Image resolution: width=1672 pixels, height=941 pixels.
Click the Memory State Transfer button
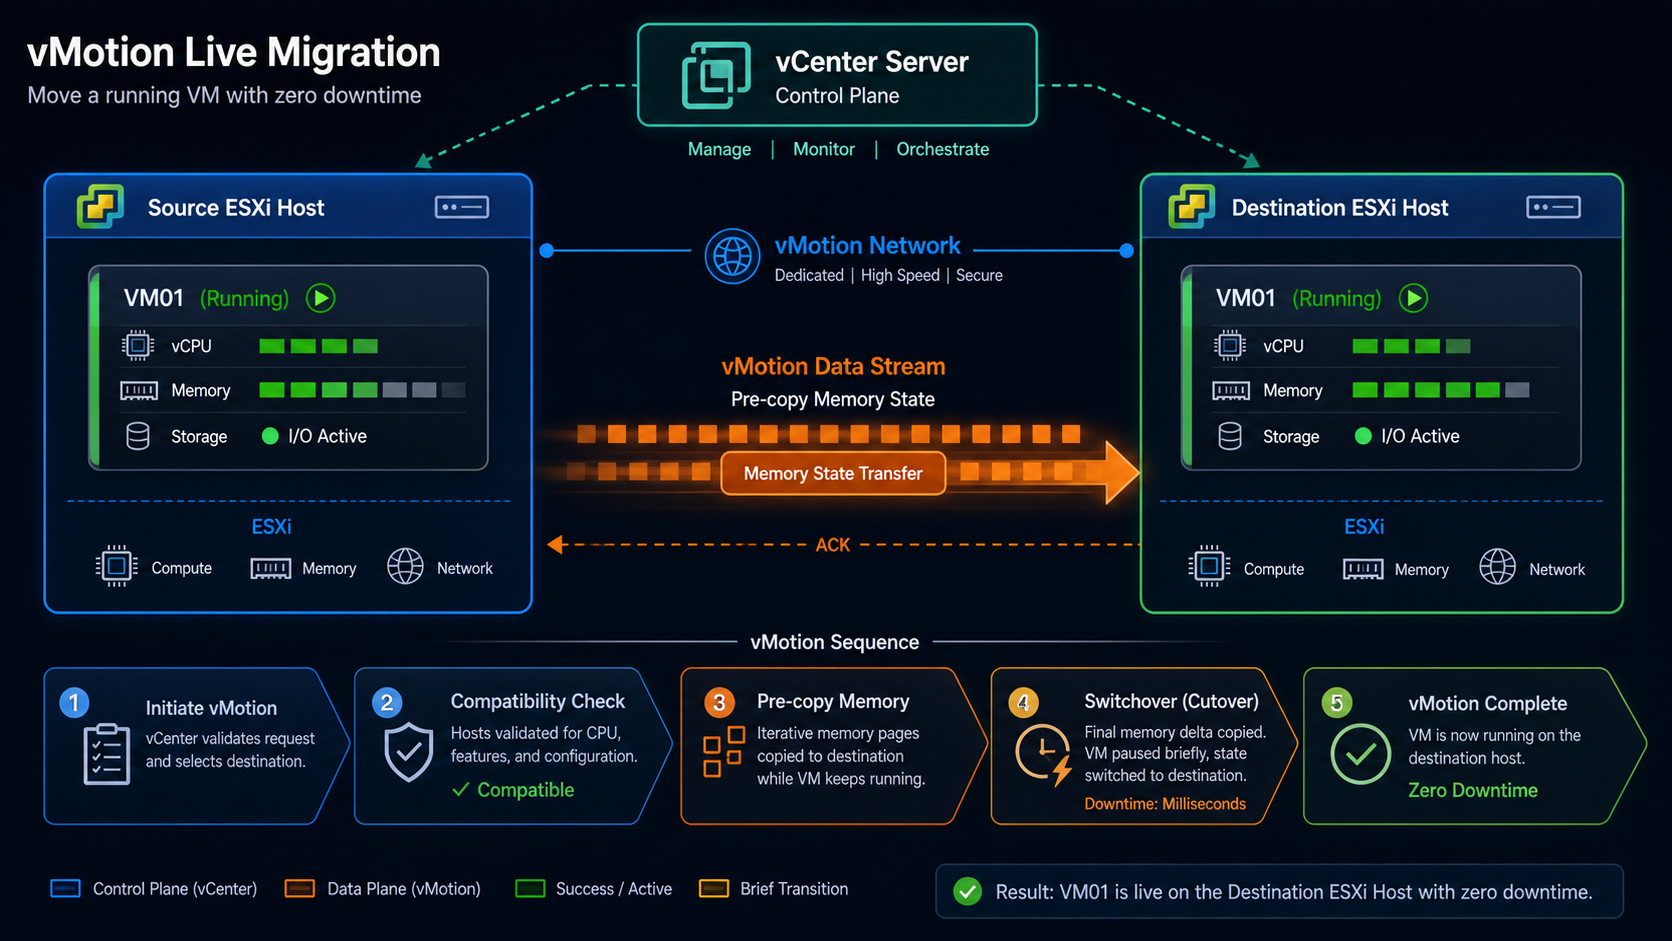coord(833,474)
